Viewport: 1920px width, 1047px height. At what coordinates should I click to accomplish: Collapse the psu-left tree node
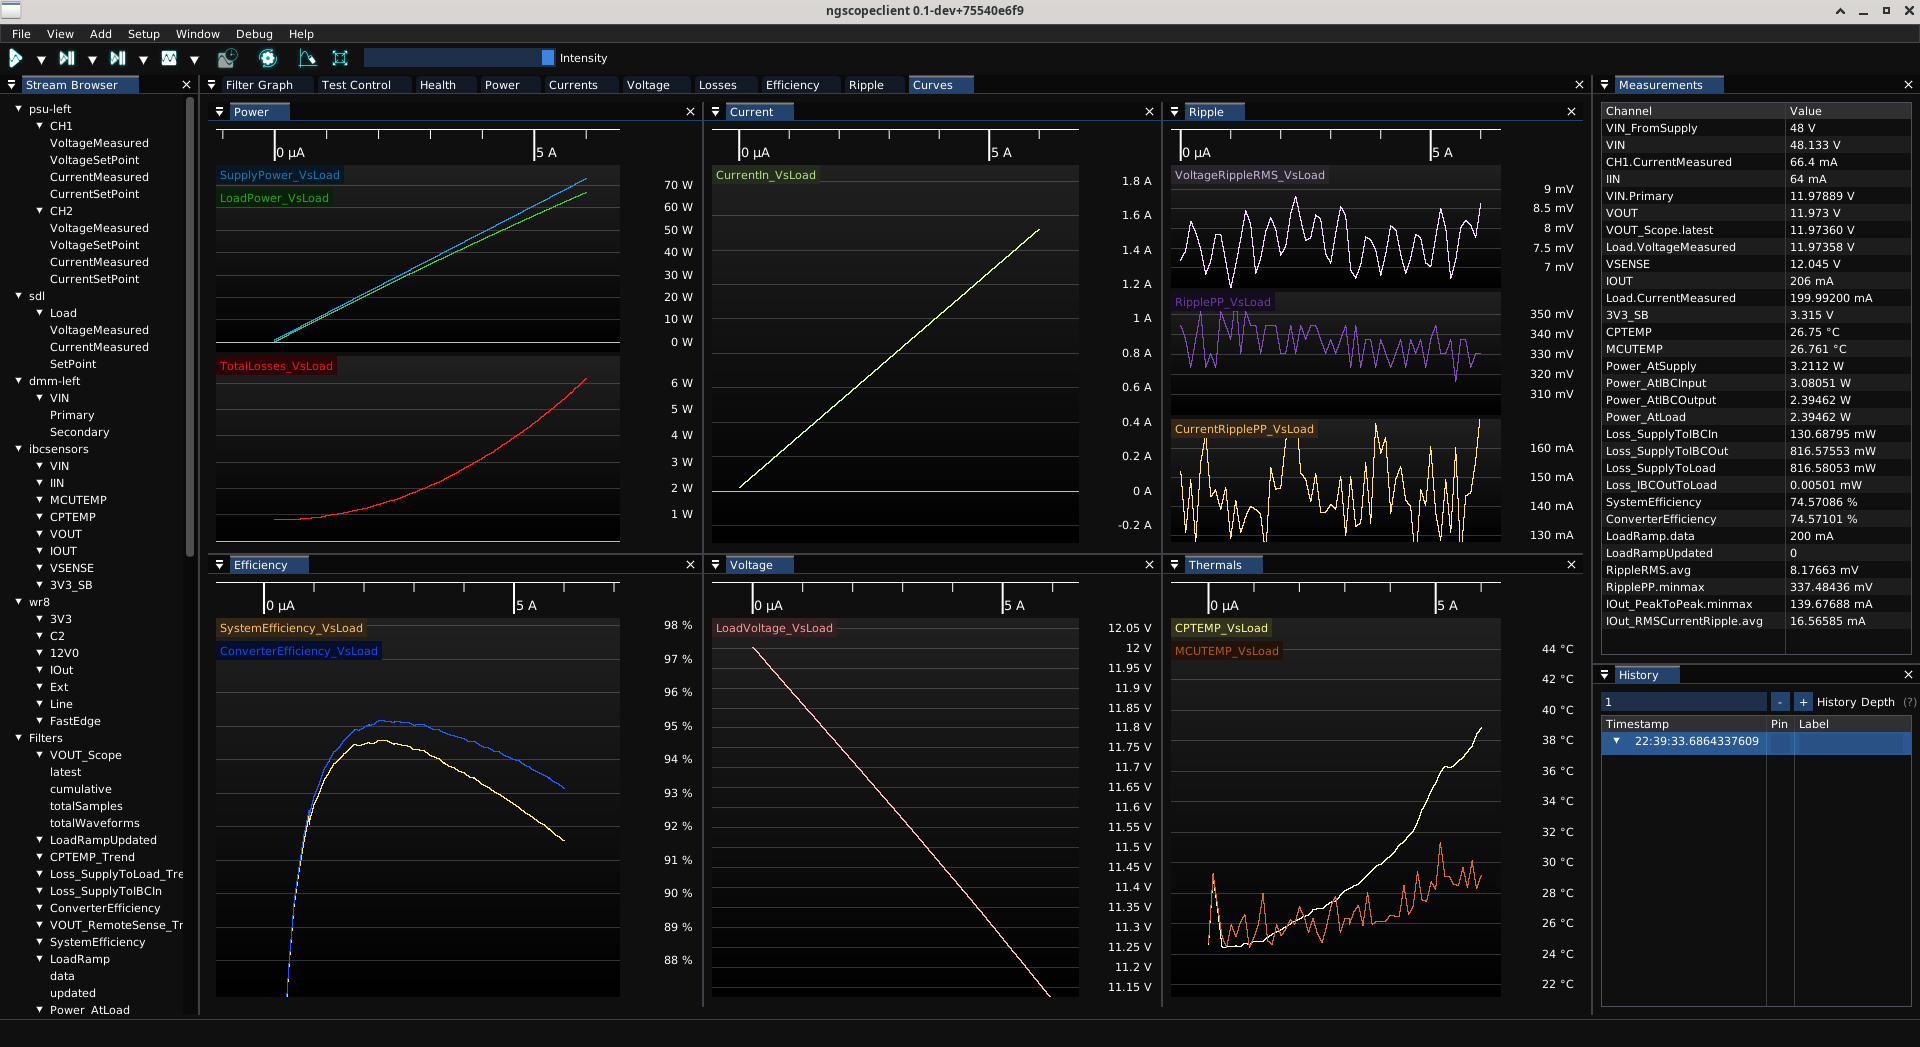point(19,109)
